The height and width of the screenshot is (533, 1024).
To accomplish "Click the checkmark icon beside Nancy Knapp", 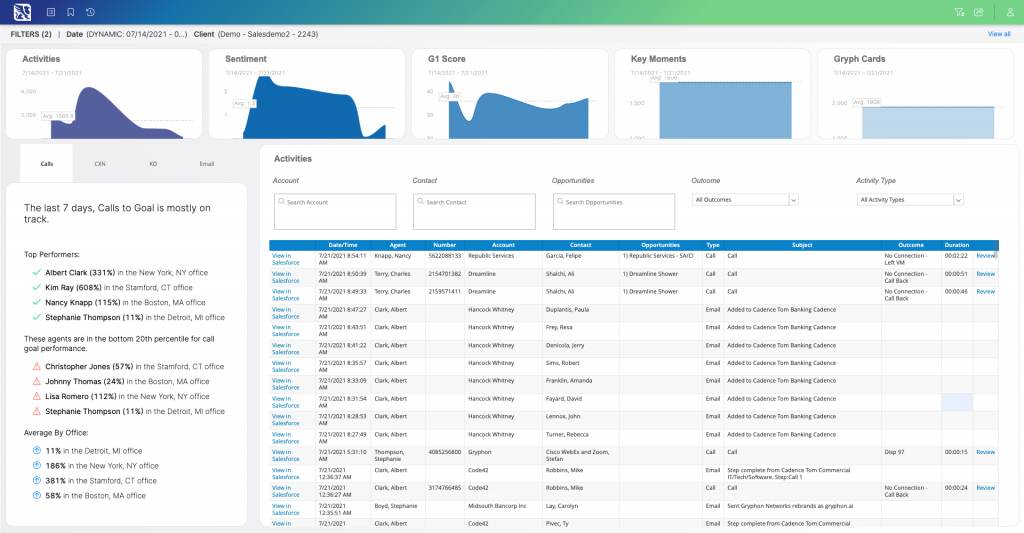I will [x=37, y=302].
